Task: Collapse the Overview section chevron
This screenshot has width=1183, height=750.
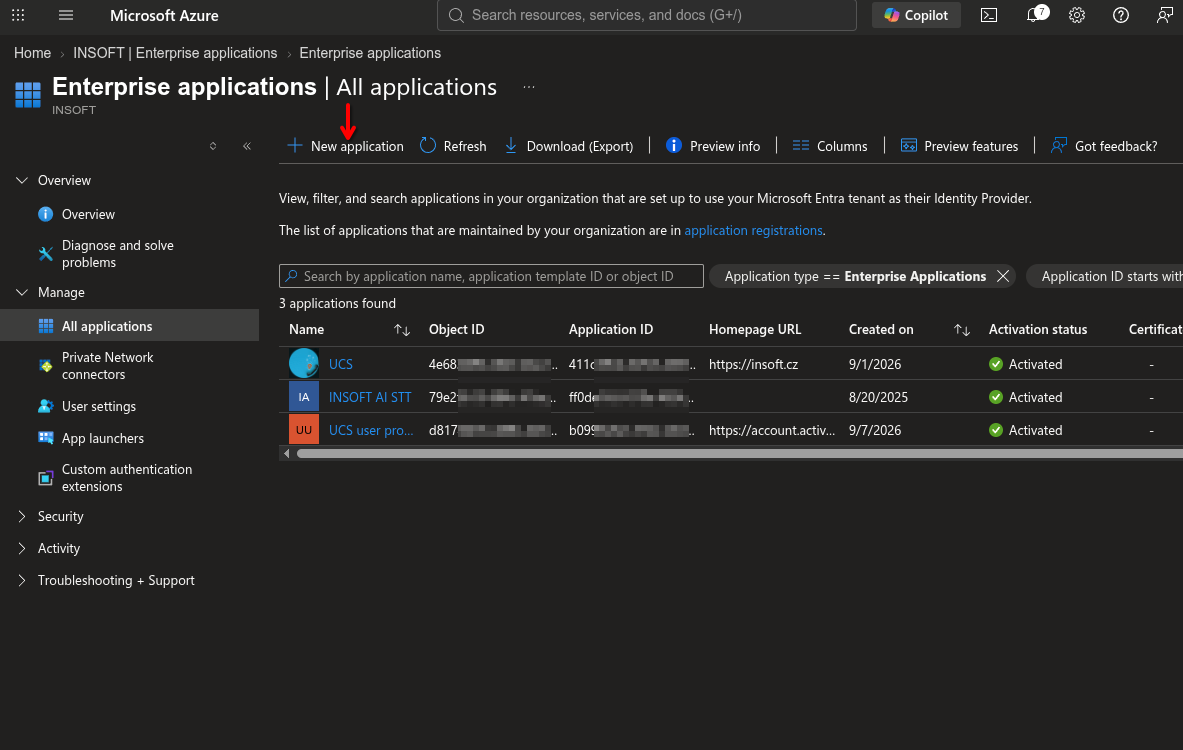Action: point(22,180)
